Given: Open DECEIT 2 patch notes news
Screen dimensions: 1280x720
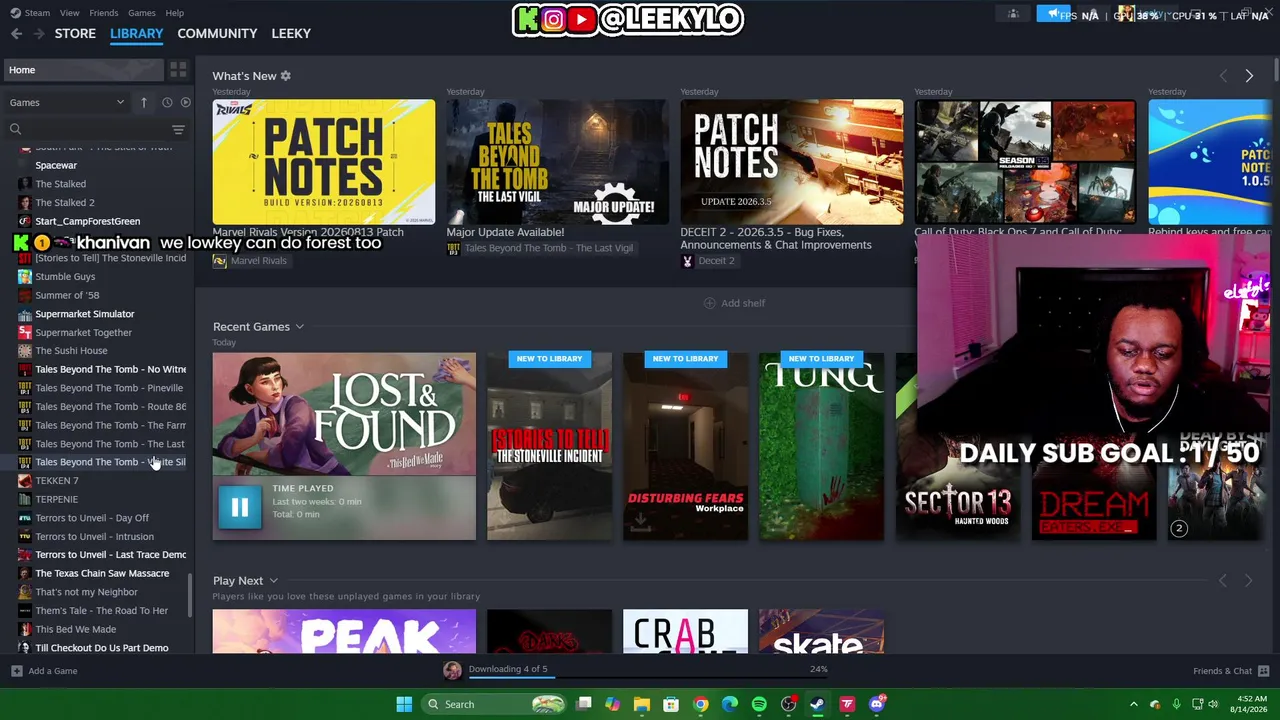Looking at the screenshot, I should tap(791, 162).
